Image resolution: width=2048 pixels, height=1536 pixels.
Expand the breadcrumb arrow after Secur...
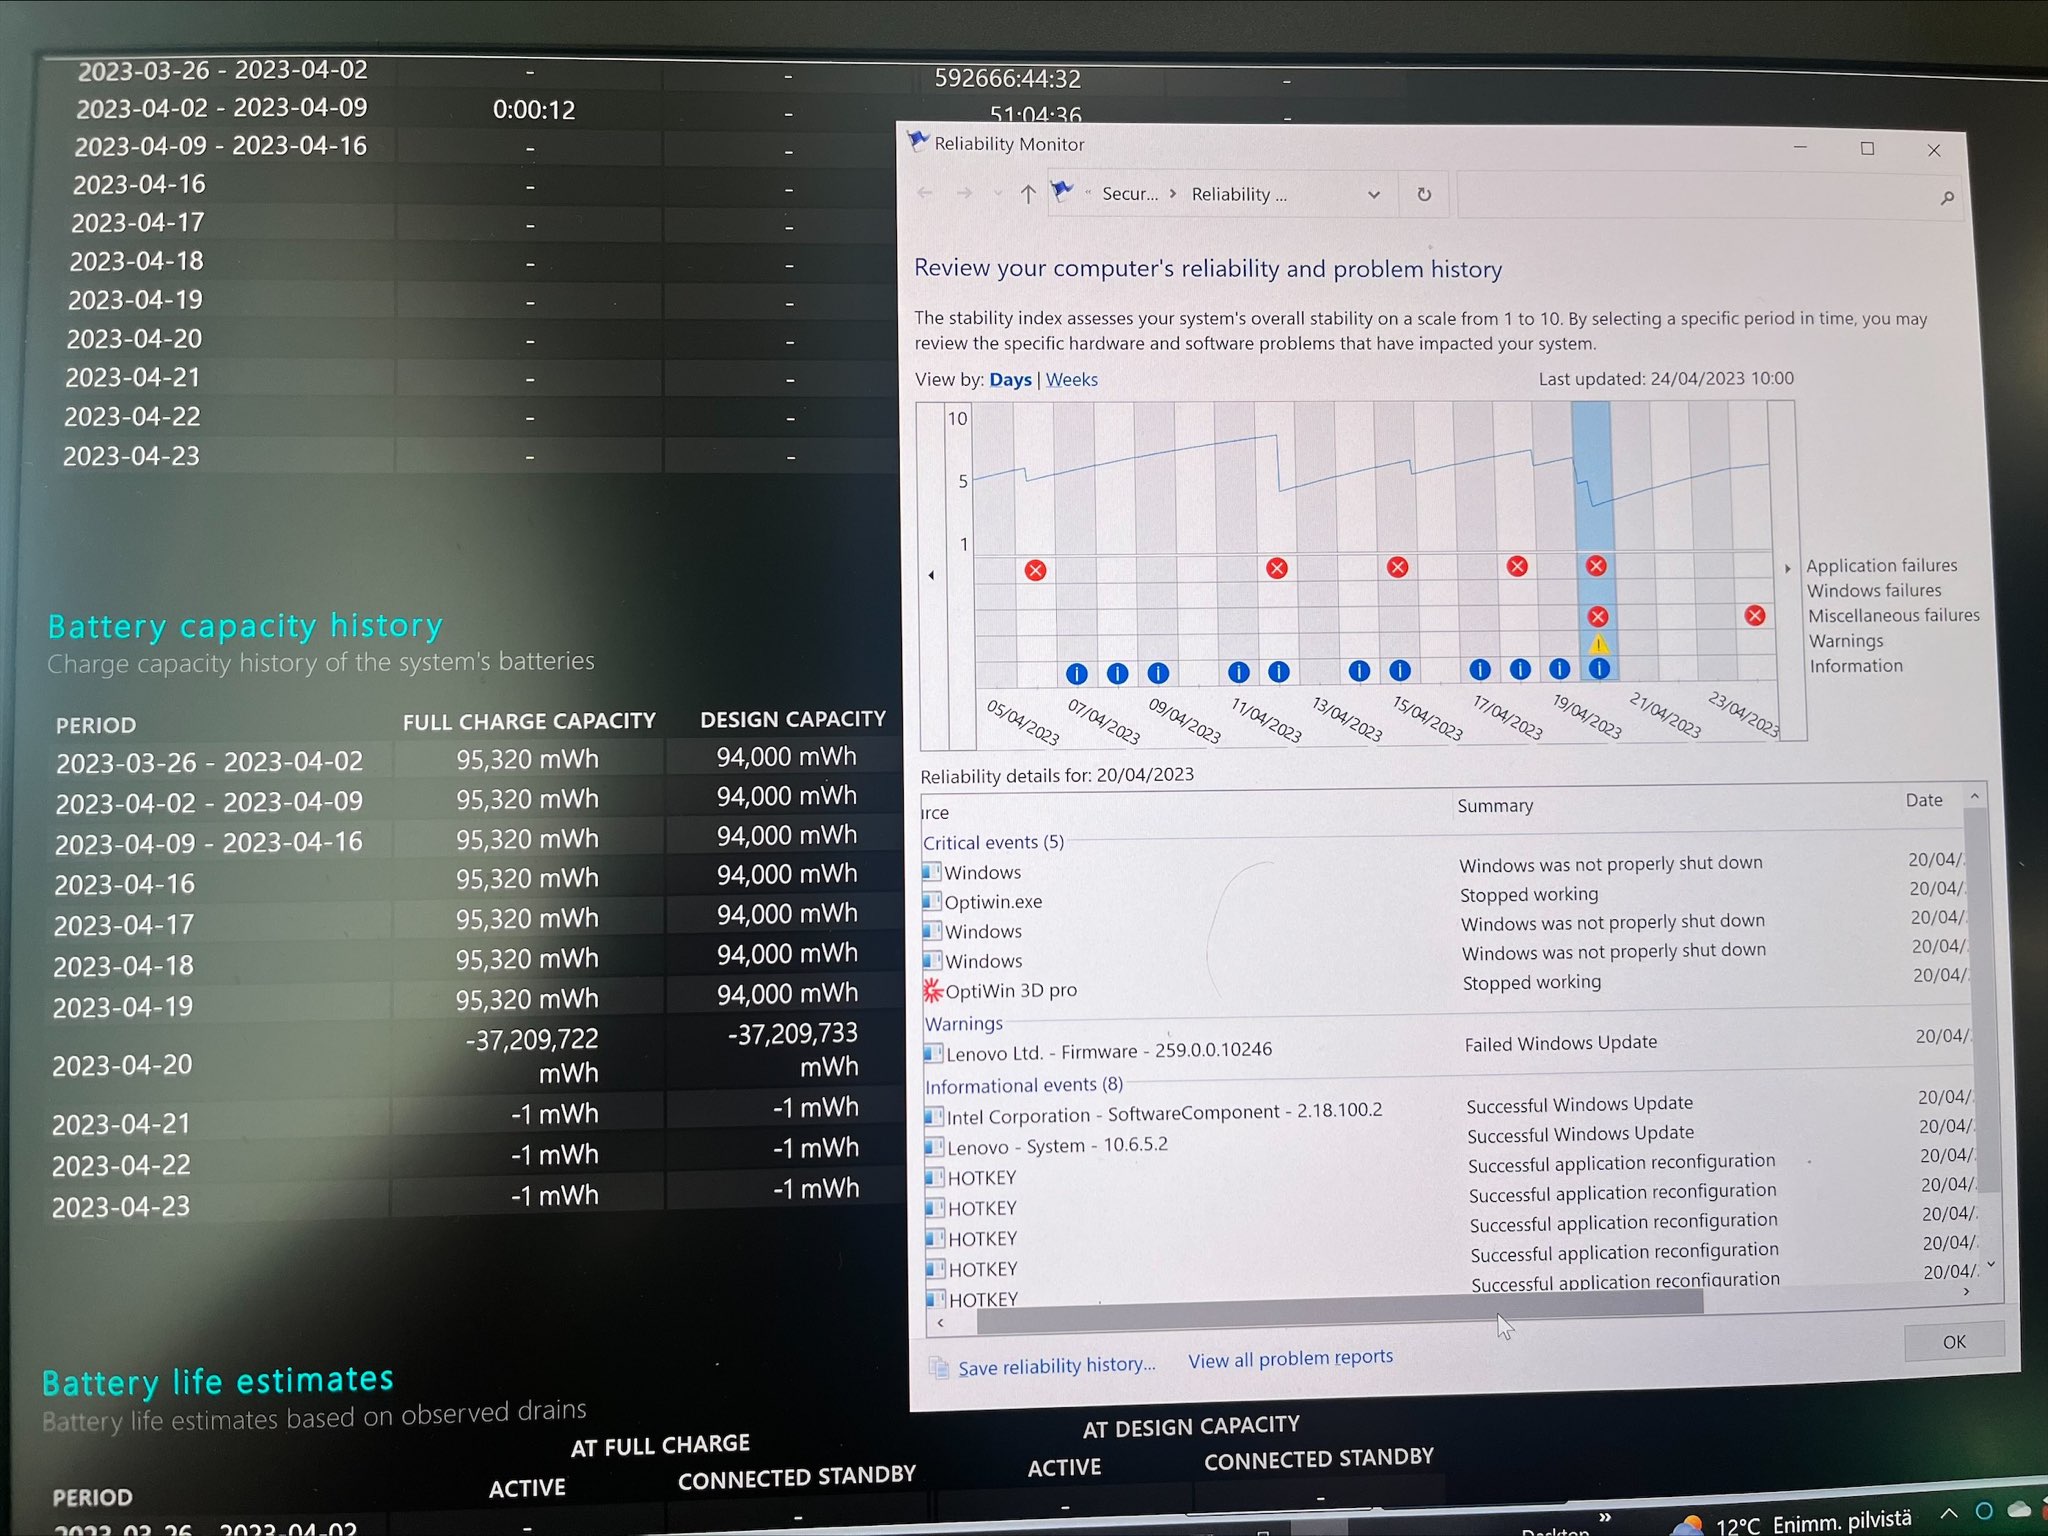(1173, 193)
